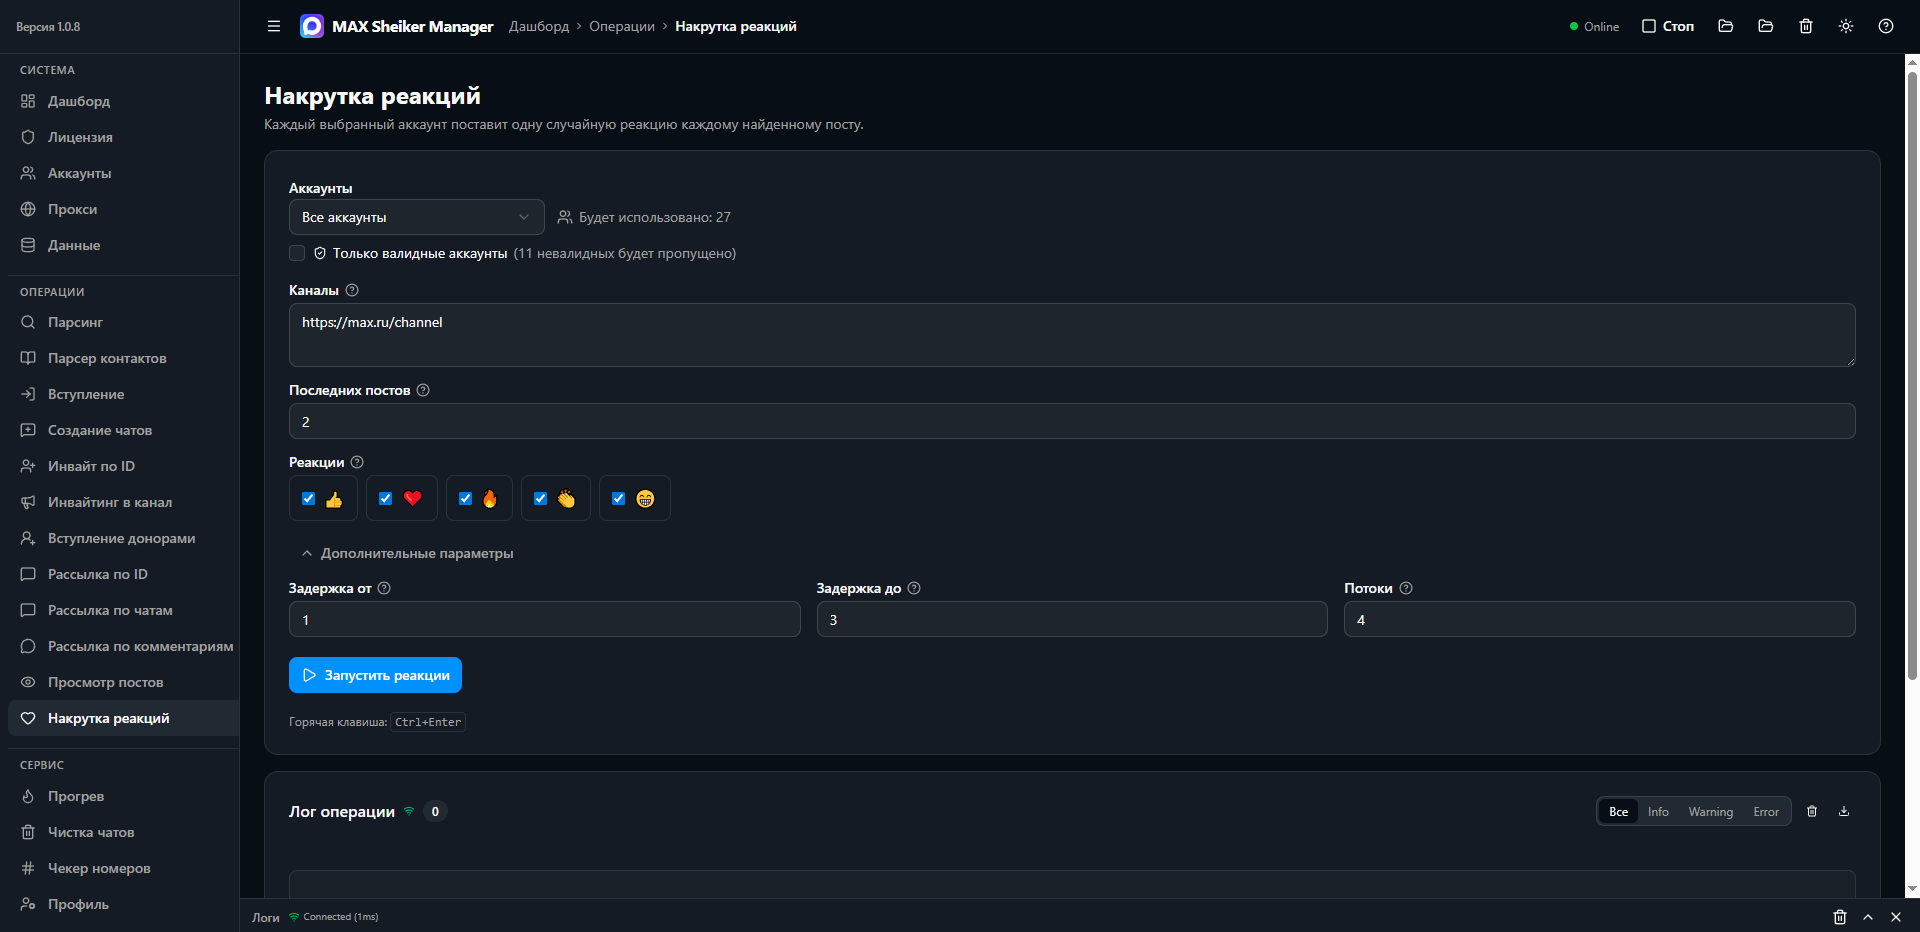Uncheck the clapping hands reaction checkbox

pyautogui.click(x=540, y=498)
